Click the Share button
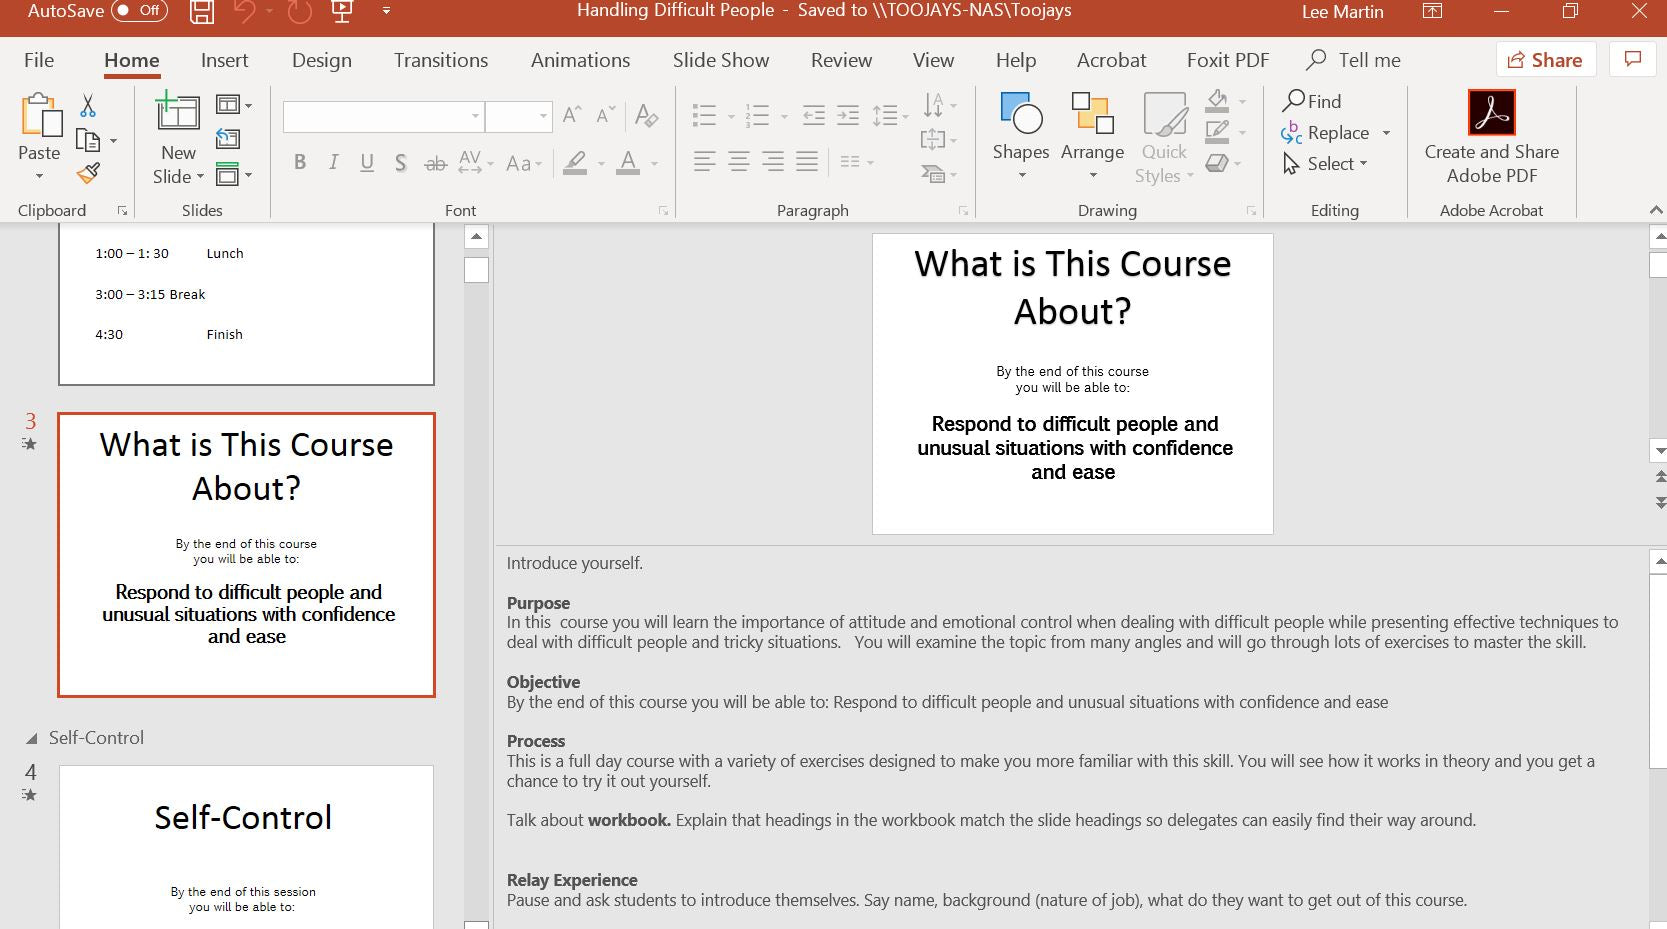 pyautogui.click(x=1545, y=60)
